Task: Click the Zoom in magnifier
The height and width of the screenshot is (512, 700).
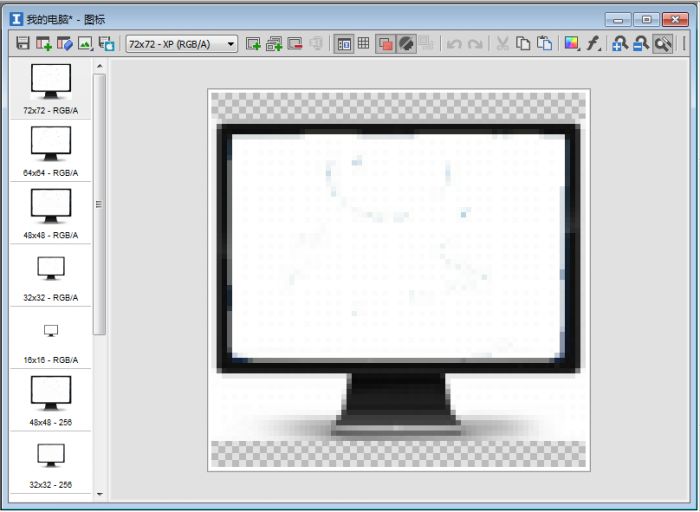Action: tap(620, 43)
